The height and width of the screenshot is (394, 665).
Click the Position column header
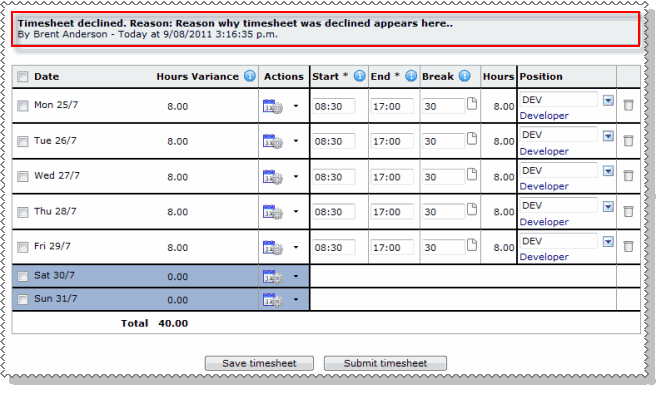coord(541,77)
